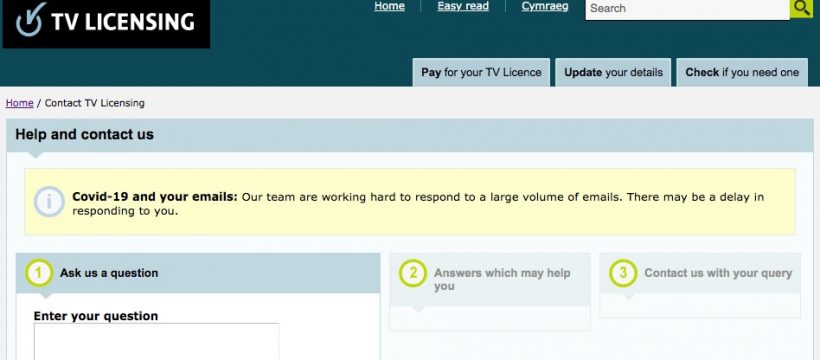Click the TV Licensing logo

point(106,23)
